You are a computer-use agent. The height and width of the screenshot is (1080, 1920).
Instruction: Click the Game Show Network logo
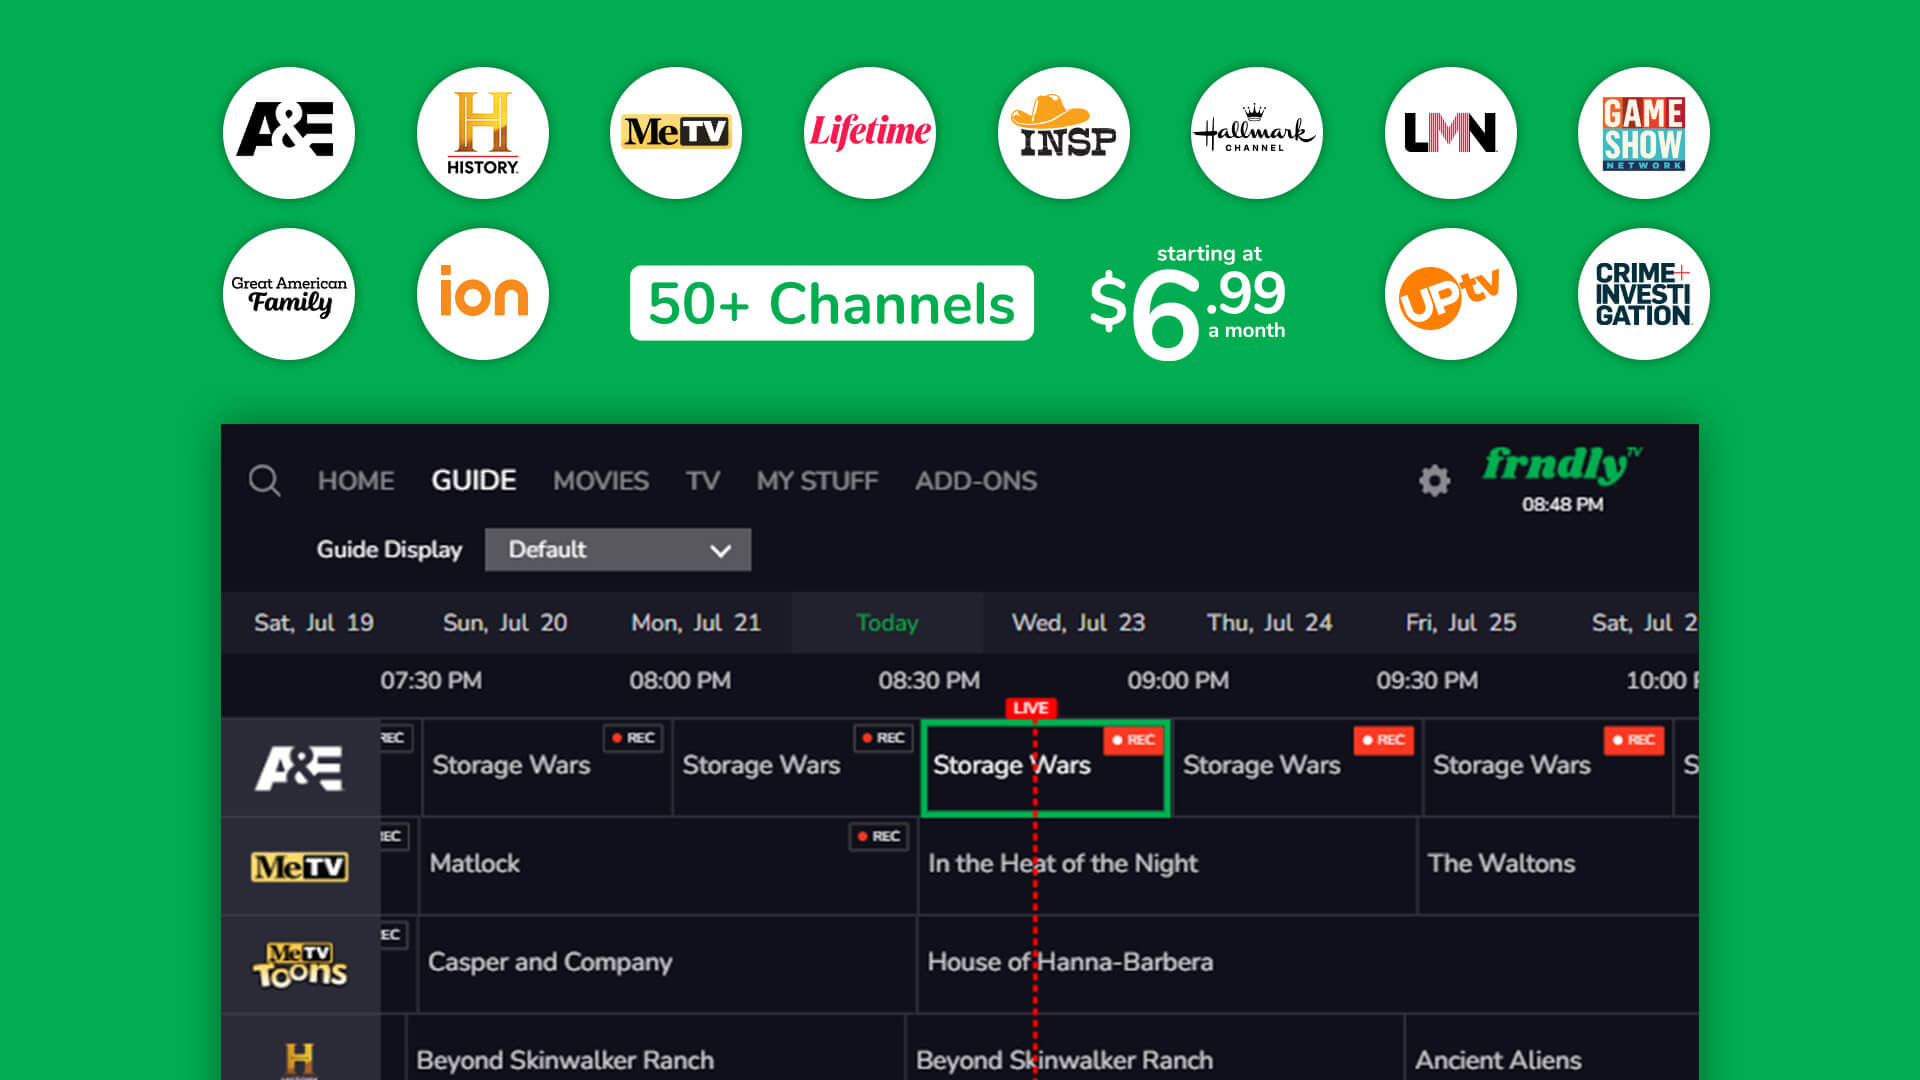pyautogui.click(x=1643, y=133)
